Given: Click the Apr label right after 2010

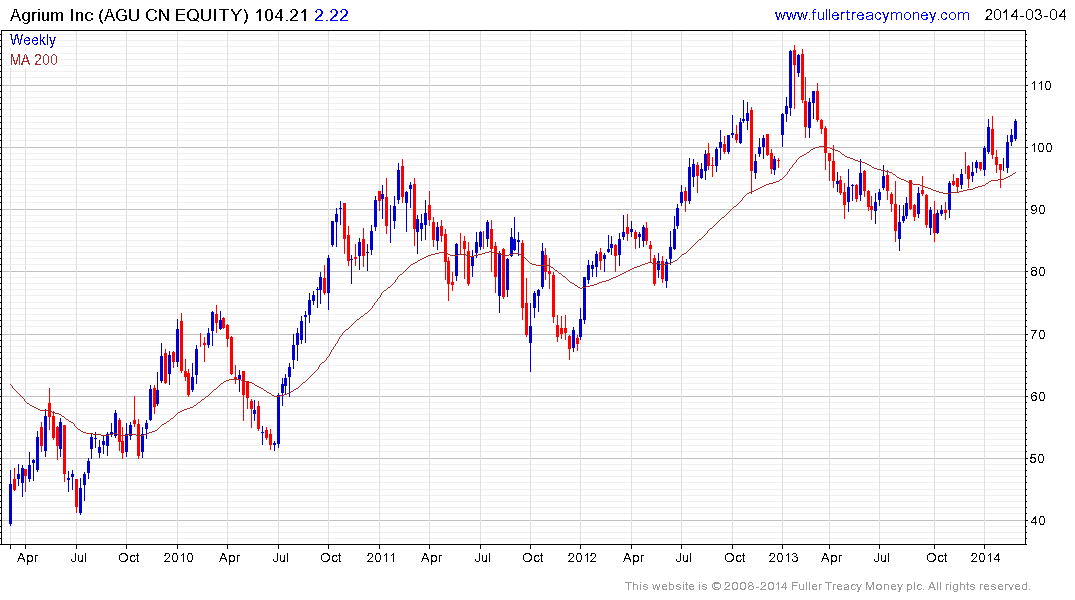Looking at the screenshot, I should click(229, 557).
